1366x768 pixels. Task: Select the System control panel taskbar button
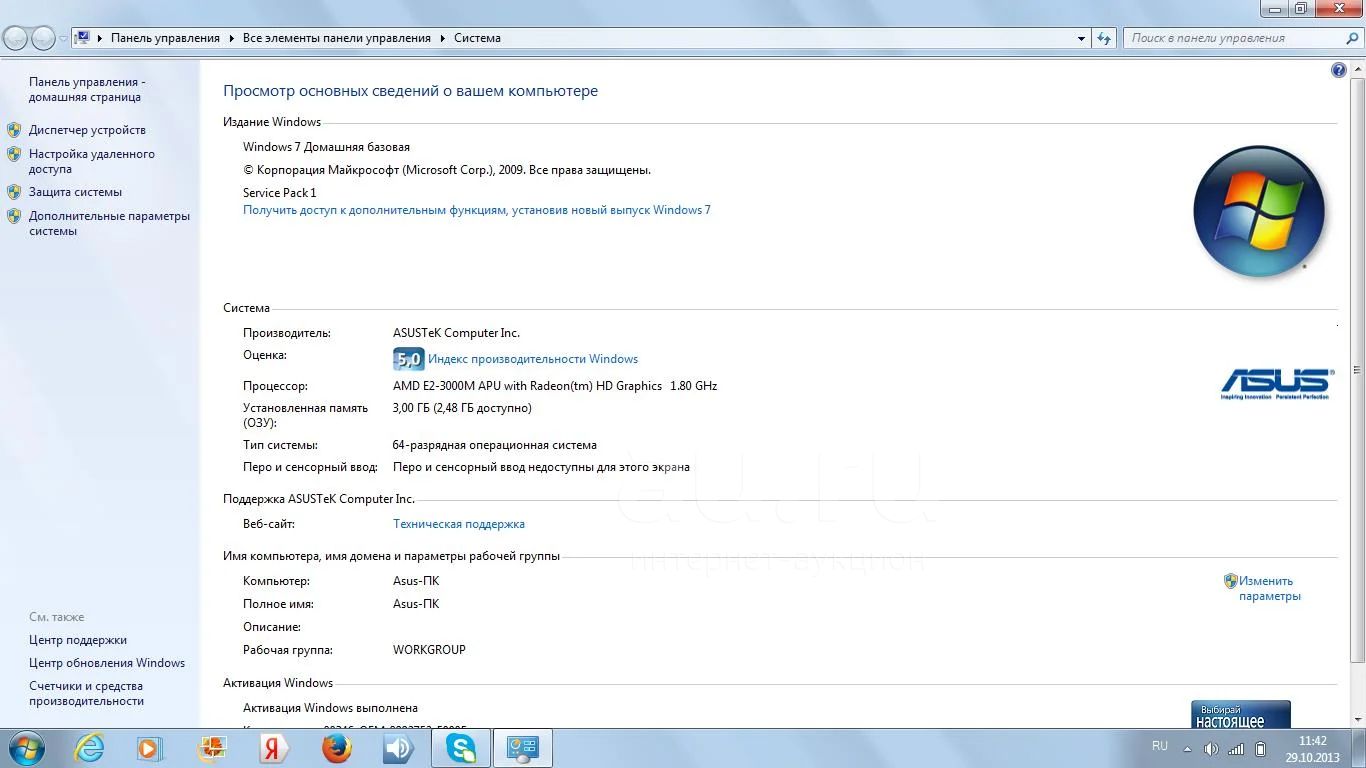[x=523, y=748]
